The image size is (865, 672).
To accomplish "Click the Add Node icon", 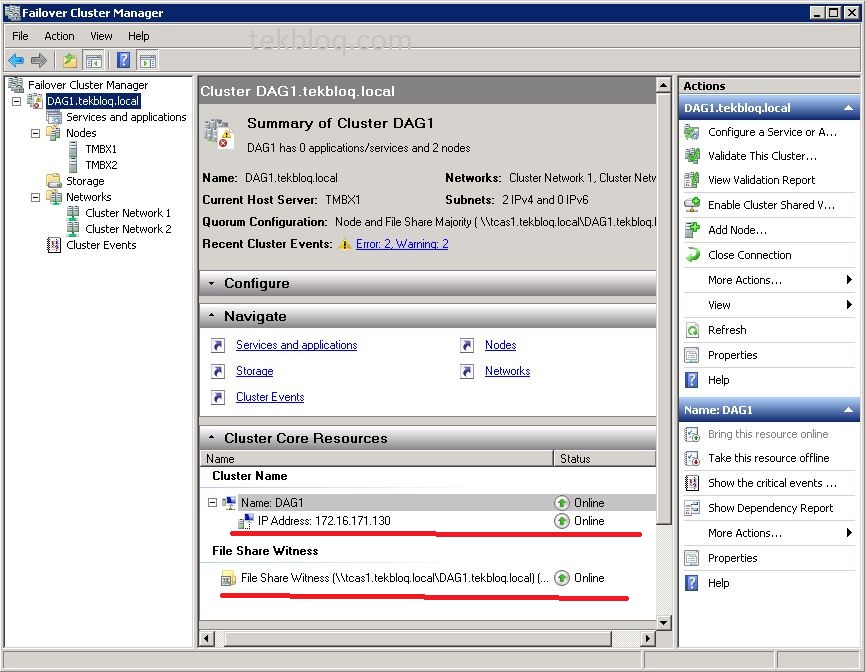I will (x=692, y=230).
